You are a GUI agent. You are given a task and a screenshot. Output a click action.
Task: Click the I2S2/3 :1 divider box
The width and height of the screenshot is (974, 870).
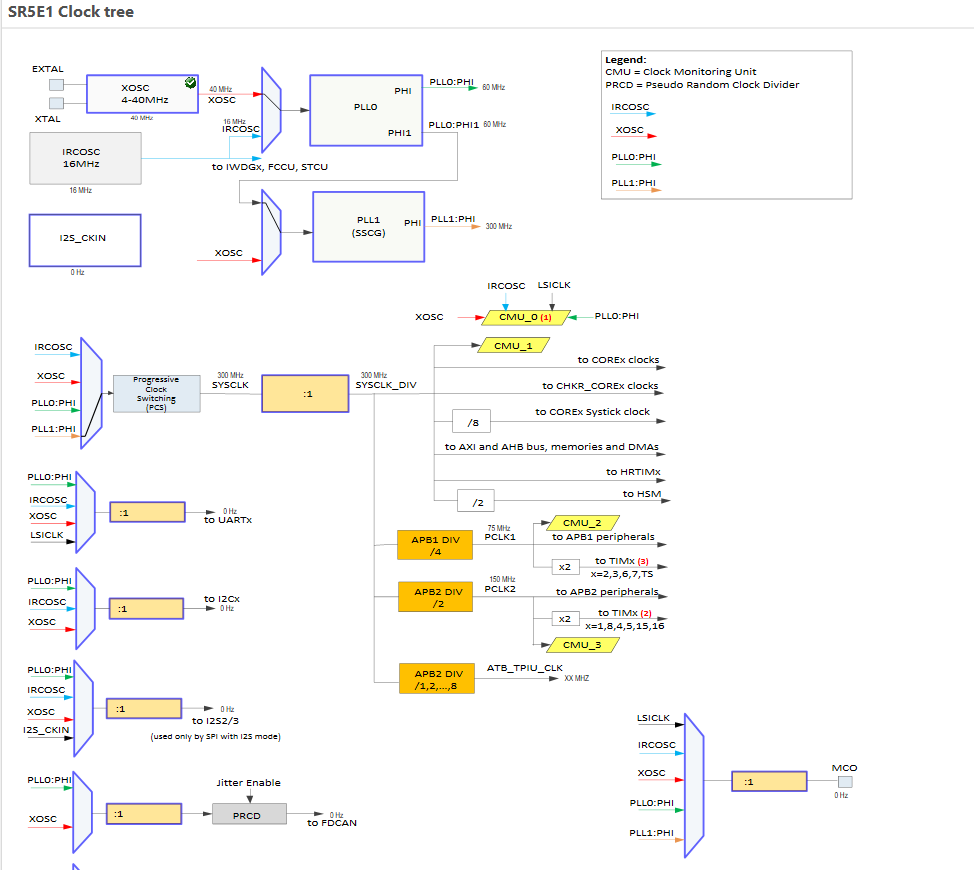[x=144, y=709]
